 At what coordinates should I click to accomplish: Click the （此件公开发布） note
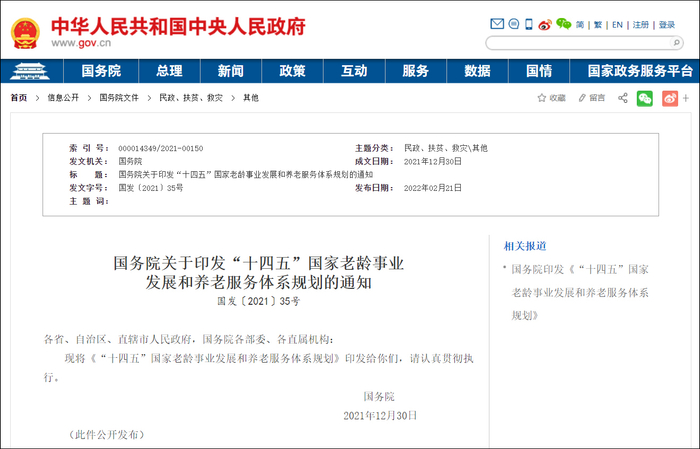(107, 434)
